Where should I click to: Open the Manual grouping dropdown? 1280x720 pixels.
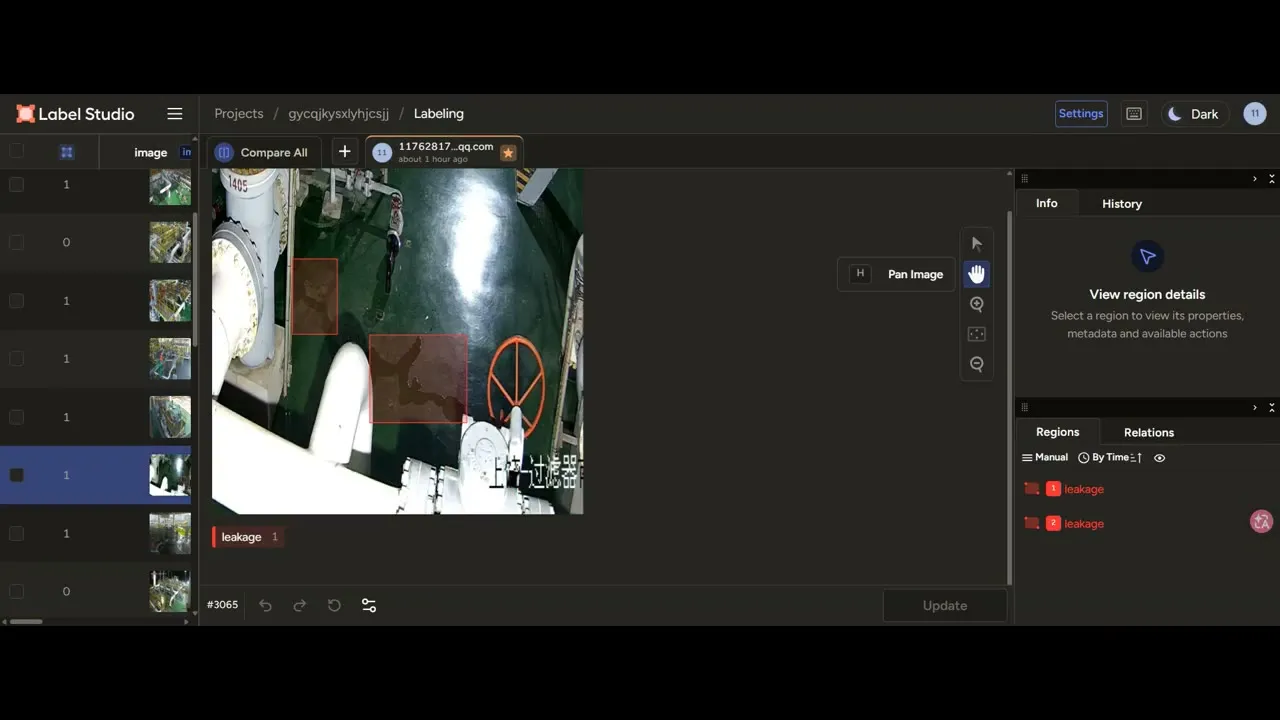[1045, 457]
